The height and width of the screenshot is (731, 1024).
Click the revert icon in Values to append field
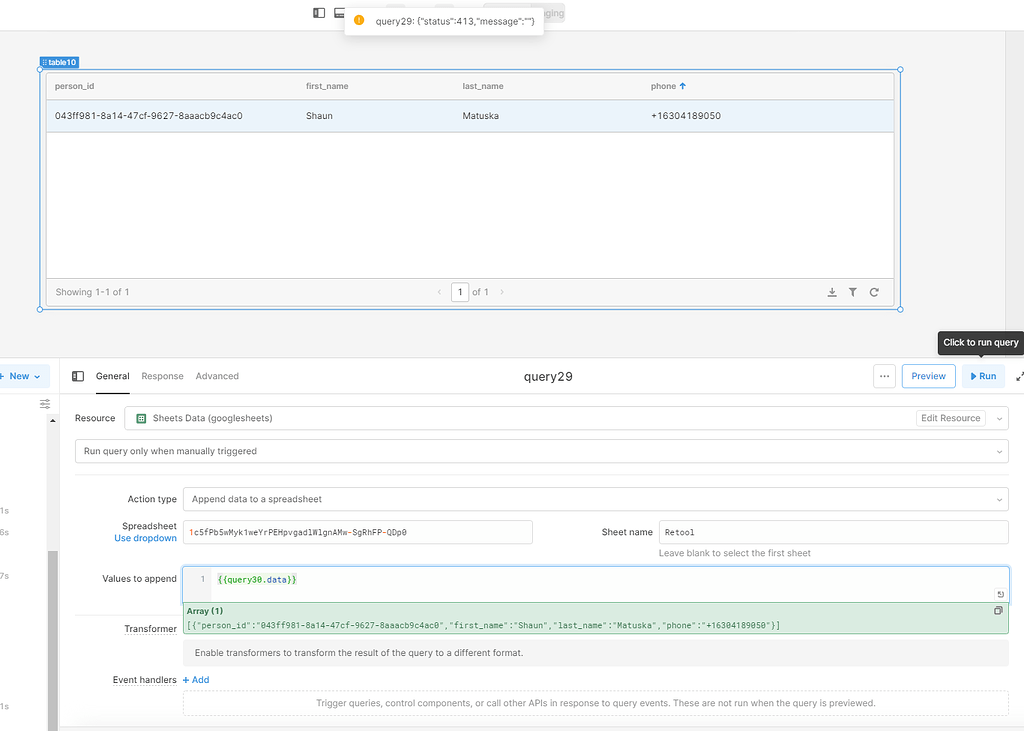(x=1001, y=592)
